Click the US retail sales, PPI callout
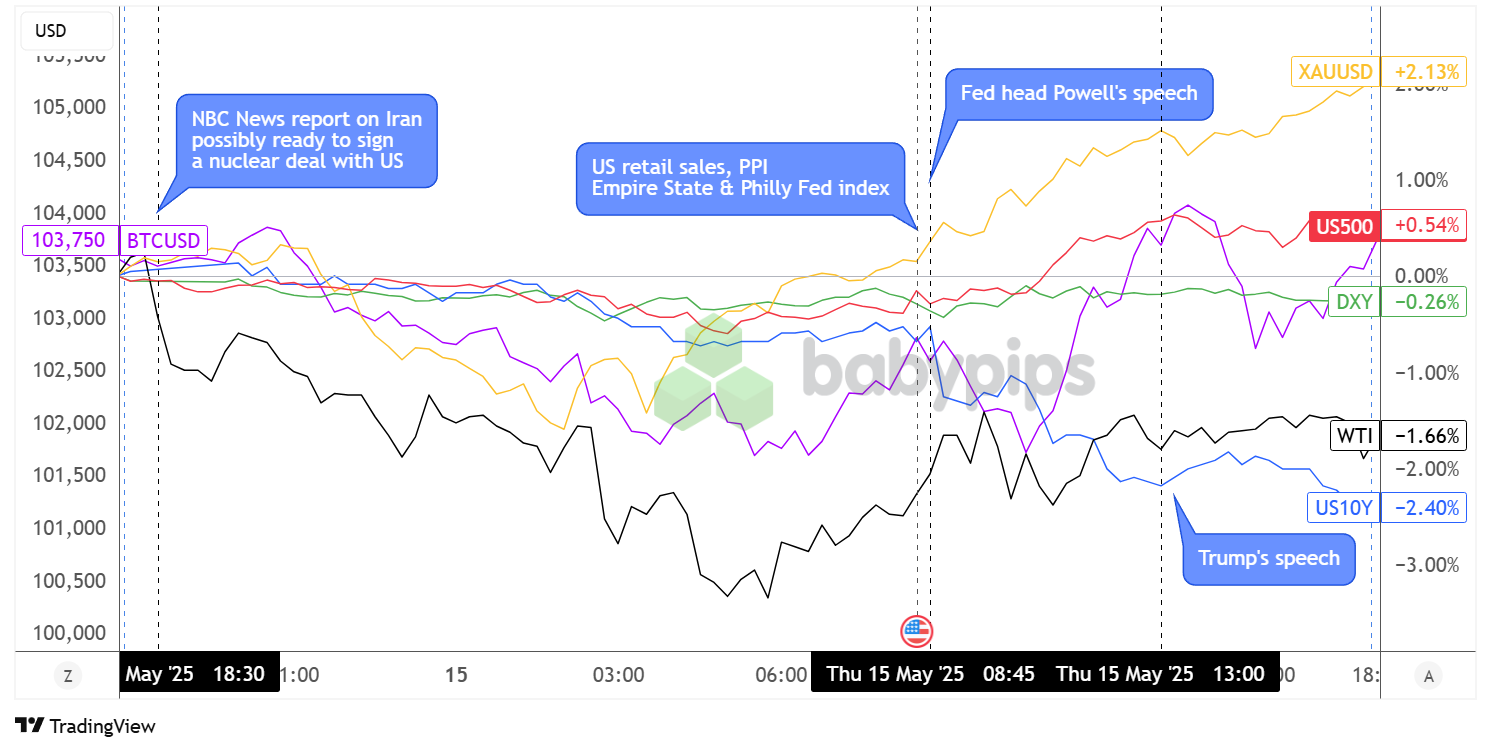 coord(740,177)
